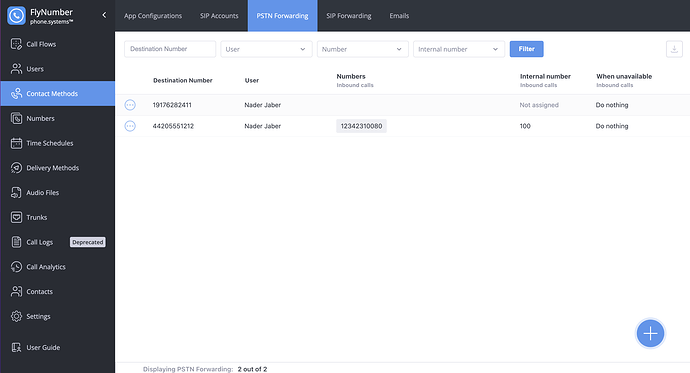Viewport: 690px width, 373px height.
Task: Open the Users section icon
Action: [16, 69]
